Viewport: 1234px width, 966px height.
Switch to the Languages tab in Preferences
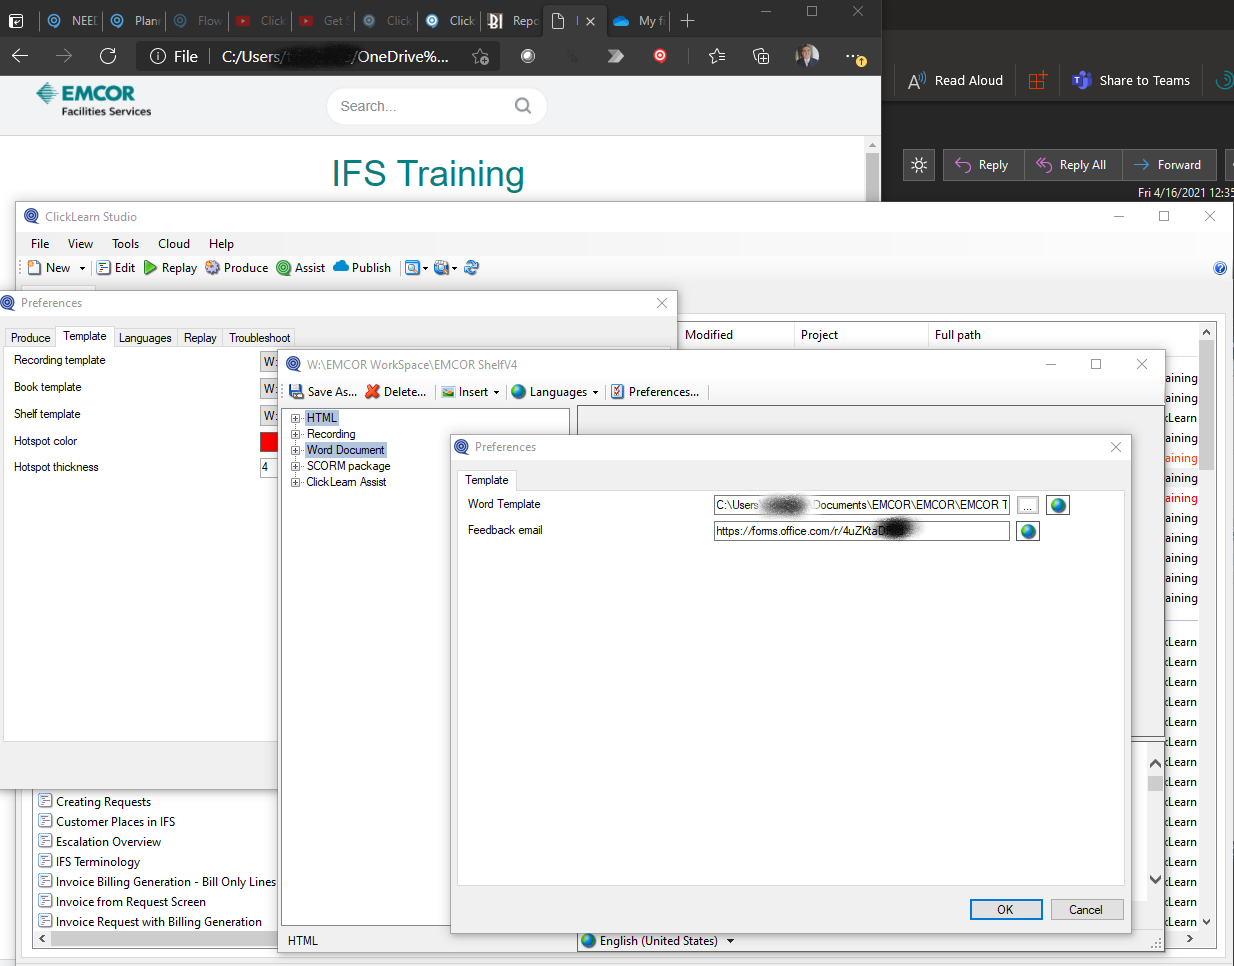click(145, 338)
